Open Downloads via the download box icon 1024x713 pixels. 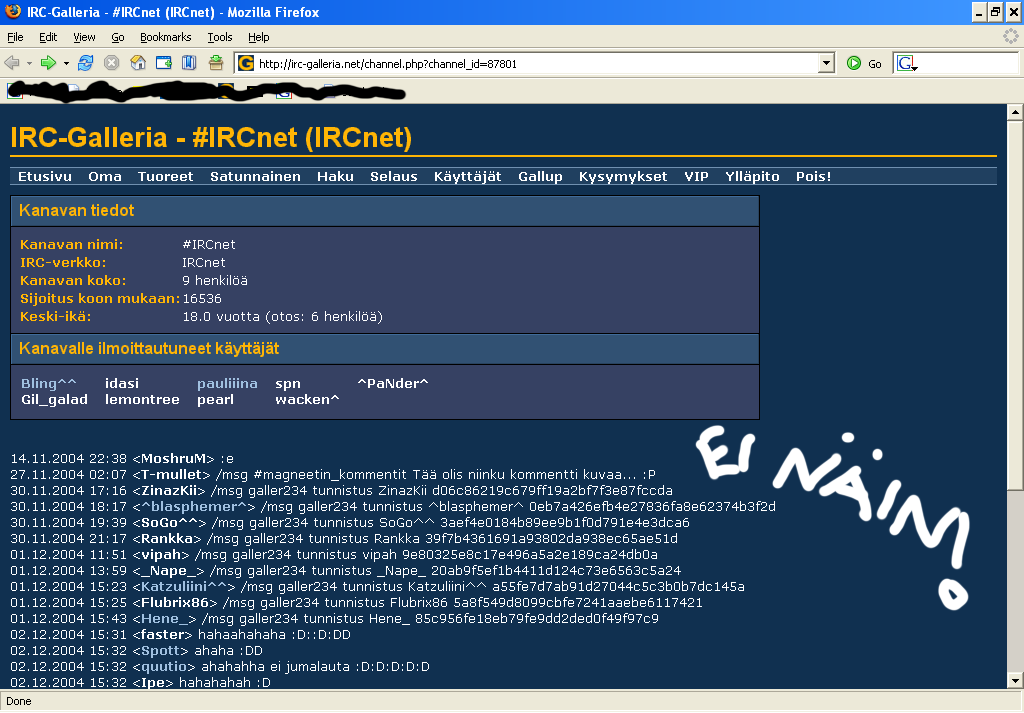(x=215, y=62)
